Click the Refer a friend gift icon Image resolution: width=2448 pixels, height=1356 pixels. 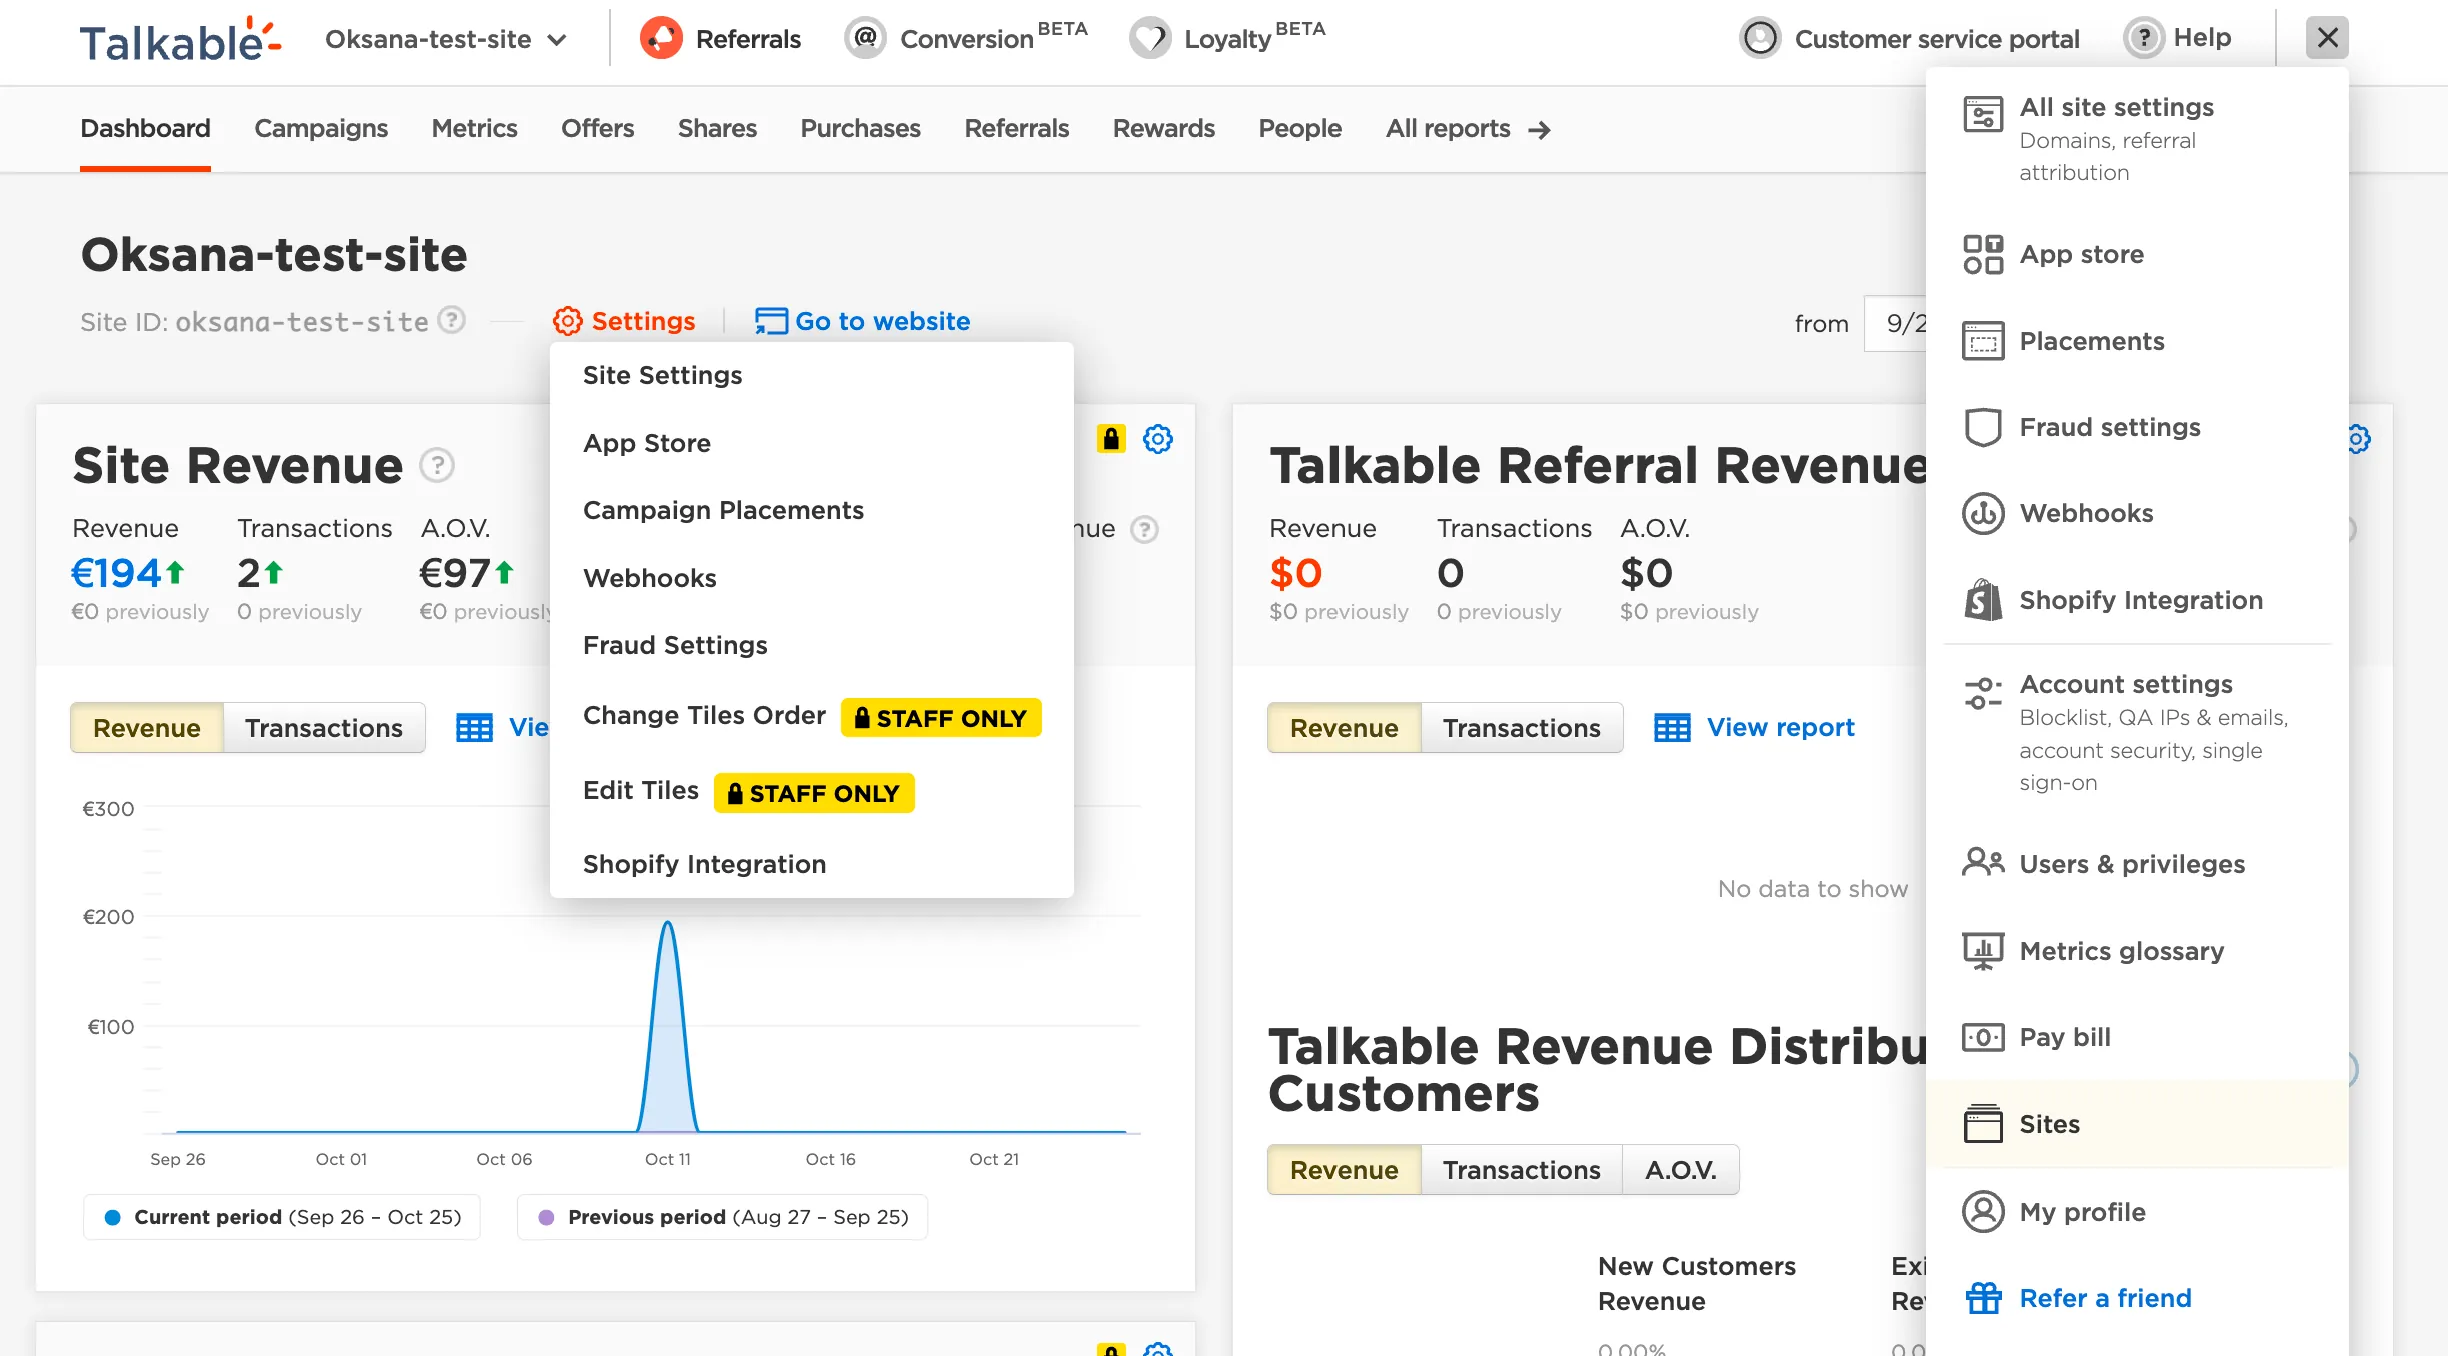[x=1983, y=1298]
